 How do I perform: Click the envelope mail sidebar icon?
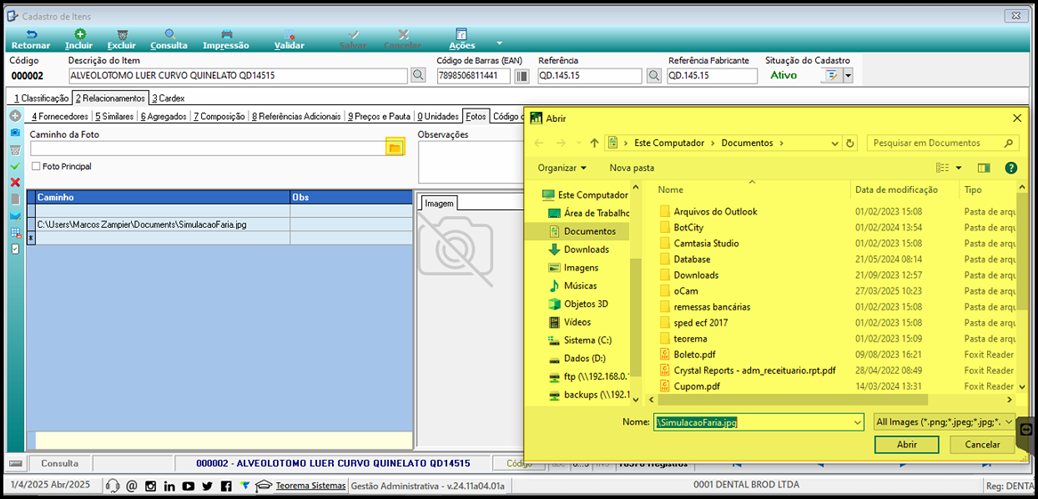pyautogui.click(x=15, y=216)
